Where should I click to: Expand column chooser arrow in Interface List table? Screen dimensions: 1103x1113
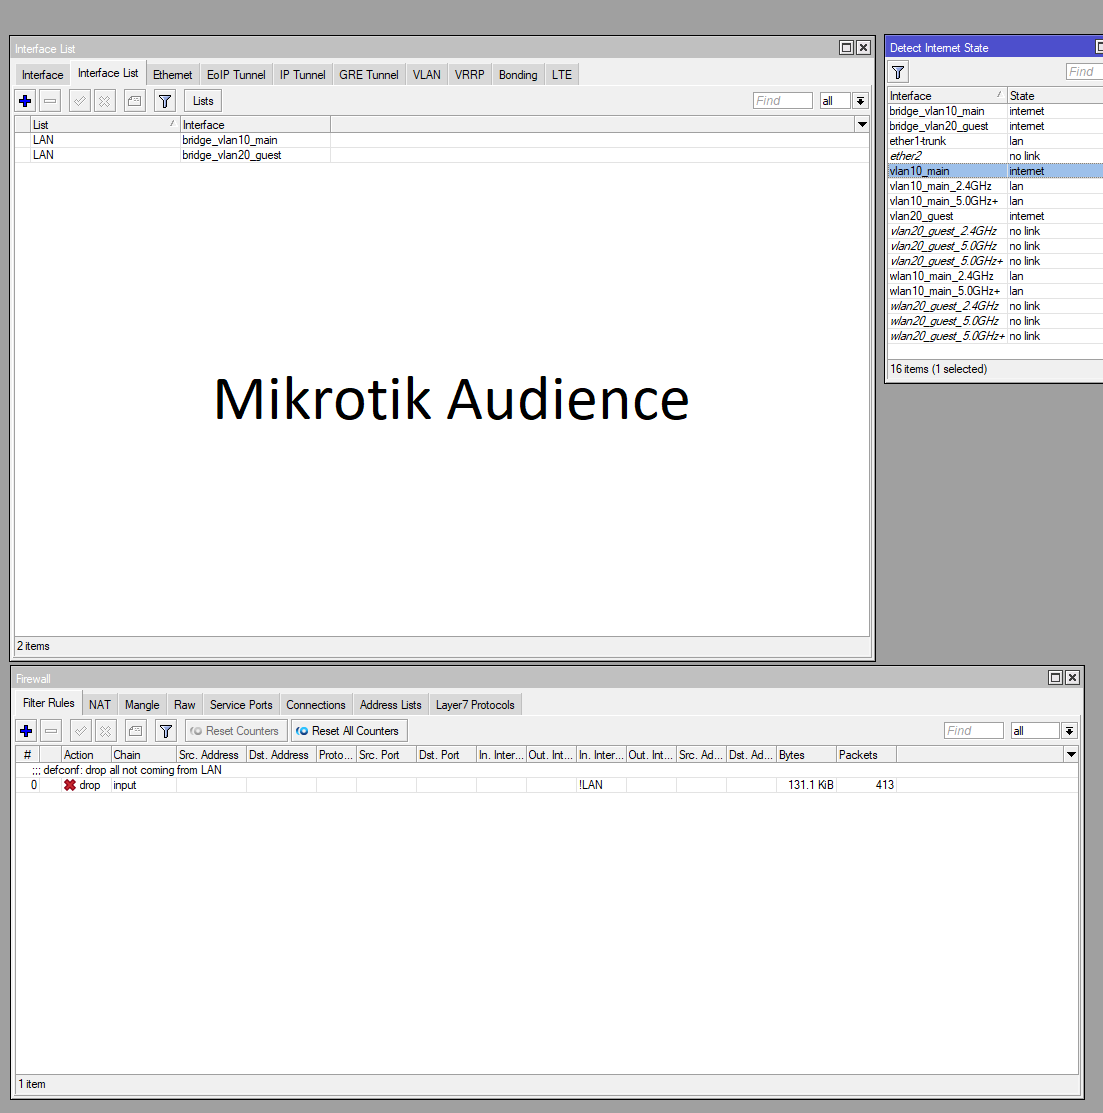(x=862, y=125)
